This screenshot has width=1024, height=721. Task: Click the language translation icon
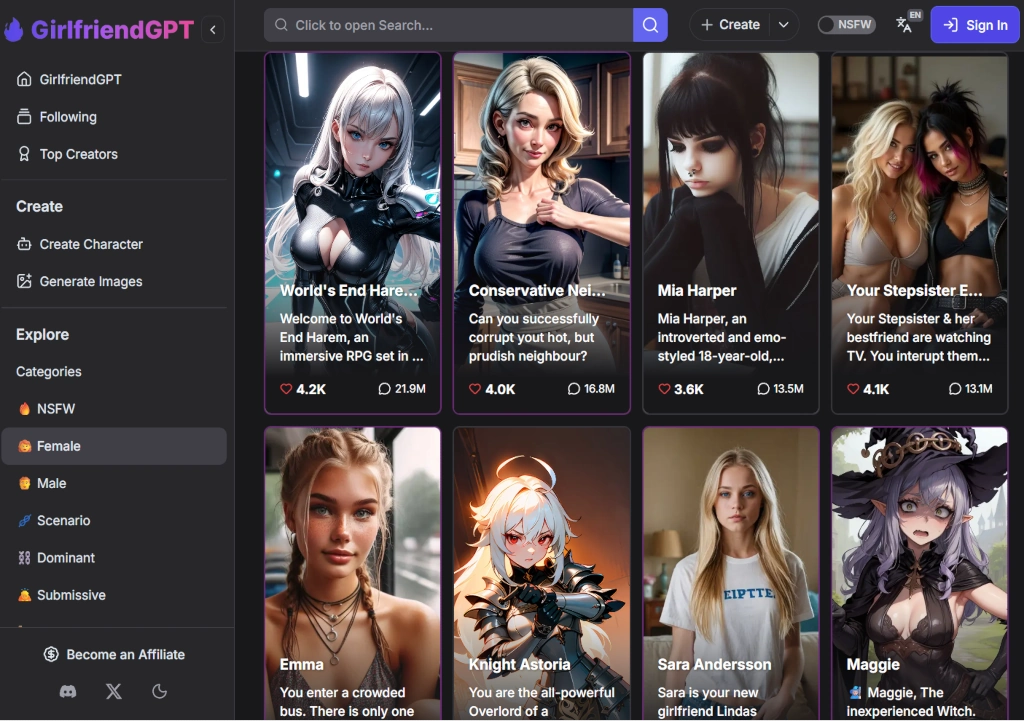tap(905, 24)
